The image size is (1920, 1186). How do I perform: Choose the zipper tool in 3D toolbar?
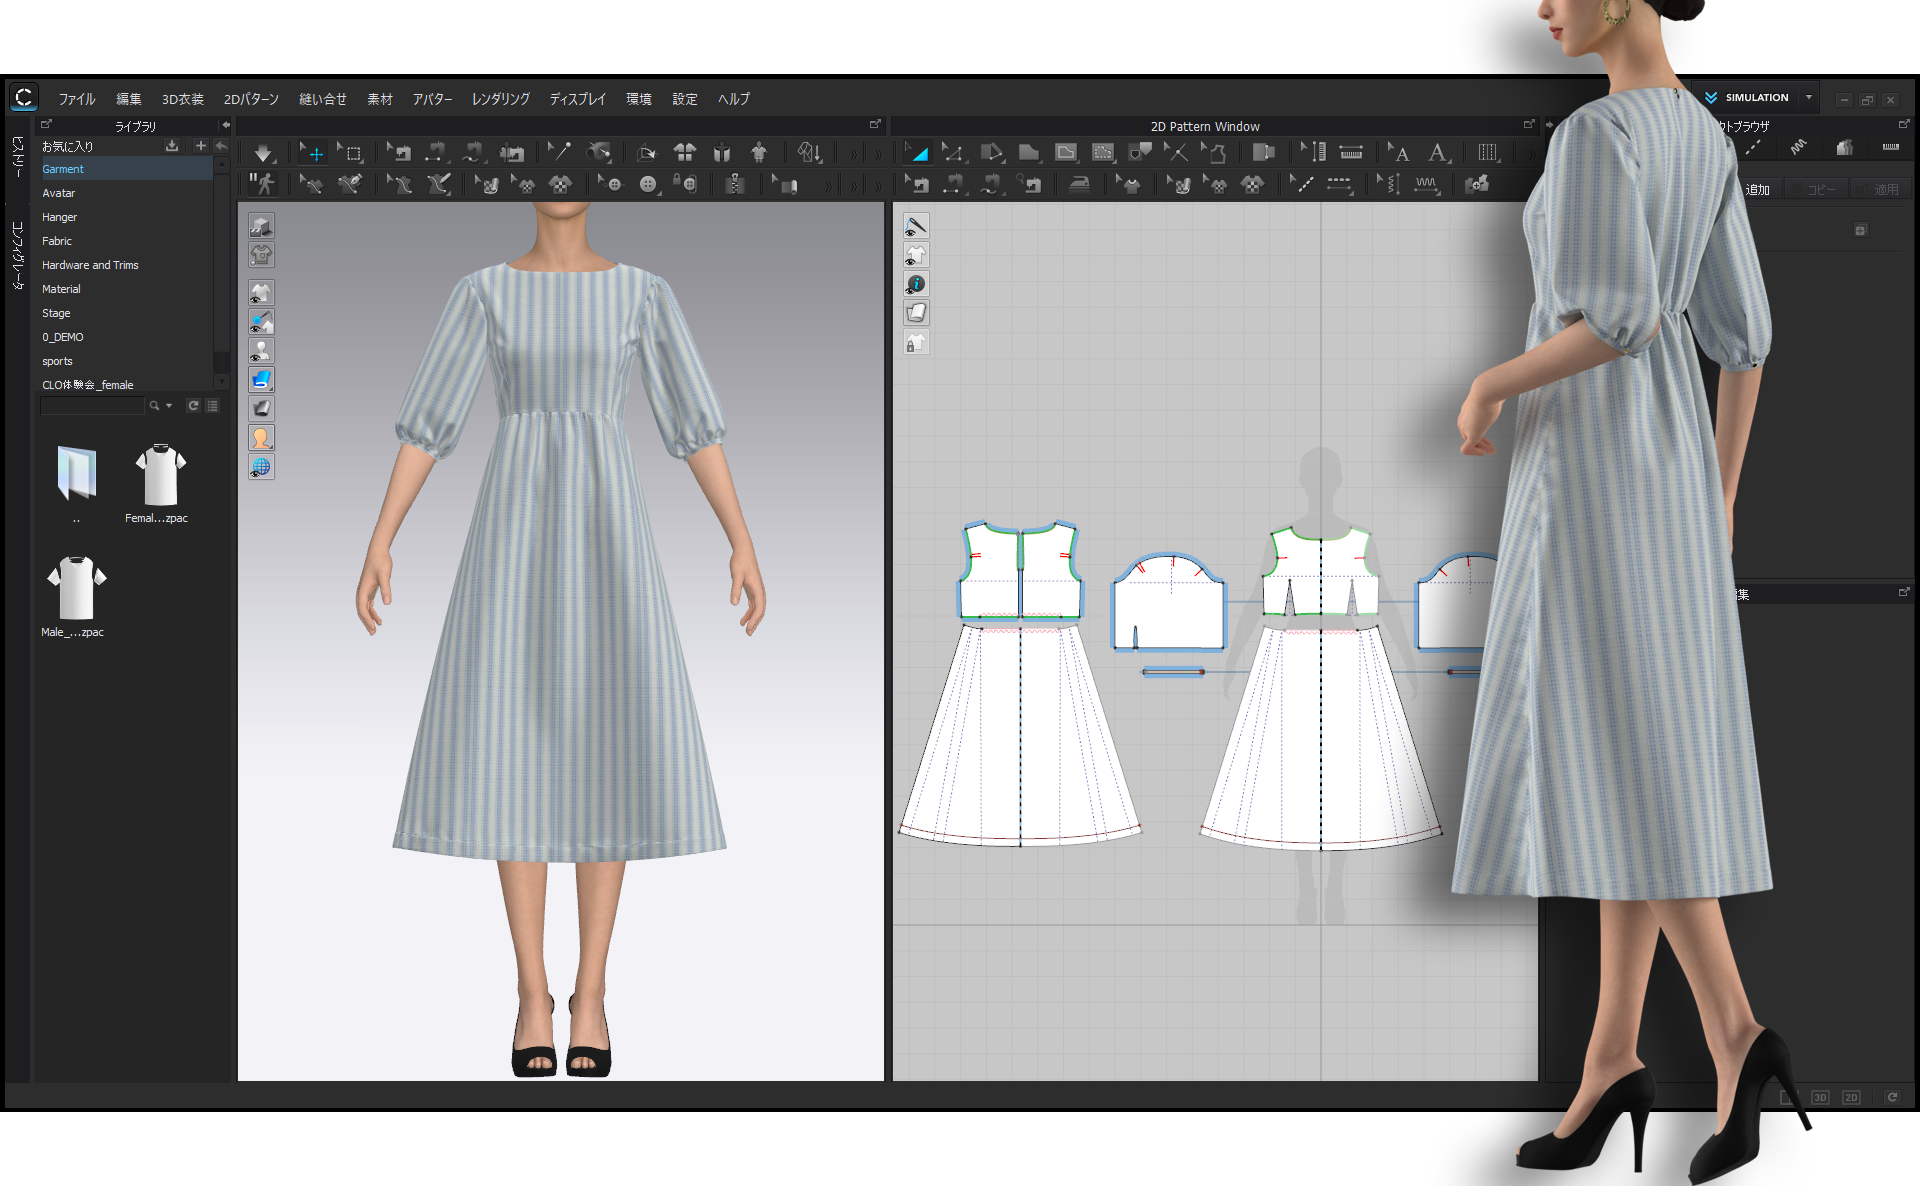pyautogui.click(x=735, y=184)
